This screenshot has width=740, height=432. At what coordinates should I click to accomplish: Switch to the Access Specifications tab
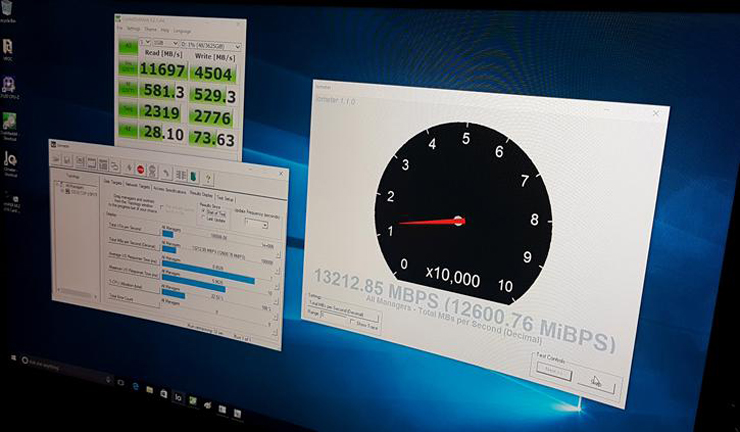(170, 190)
